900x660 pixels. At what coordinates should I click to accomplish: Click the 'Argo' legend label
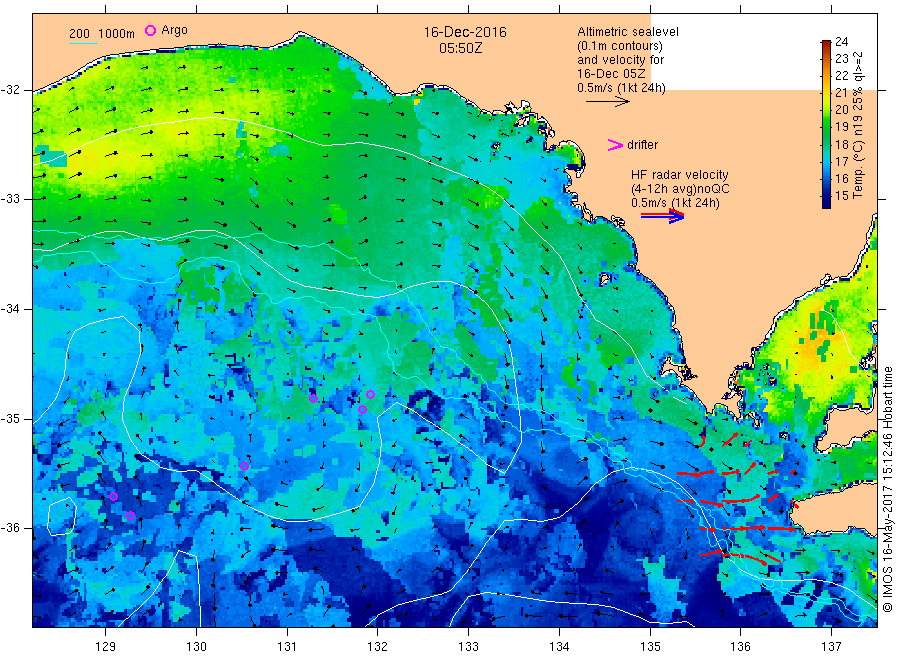point(174,30)
